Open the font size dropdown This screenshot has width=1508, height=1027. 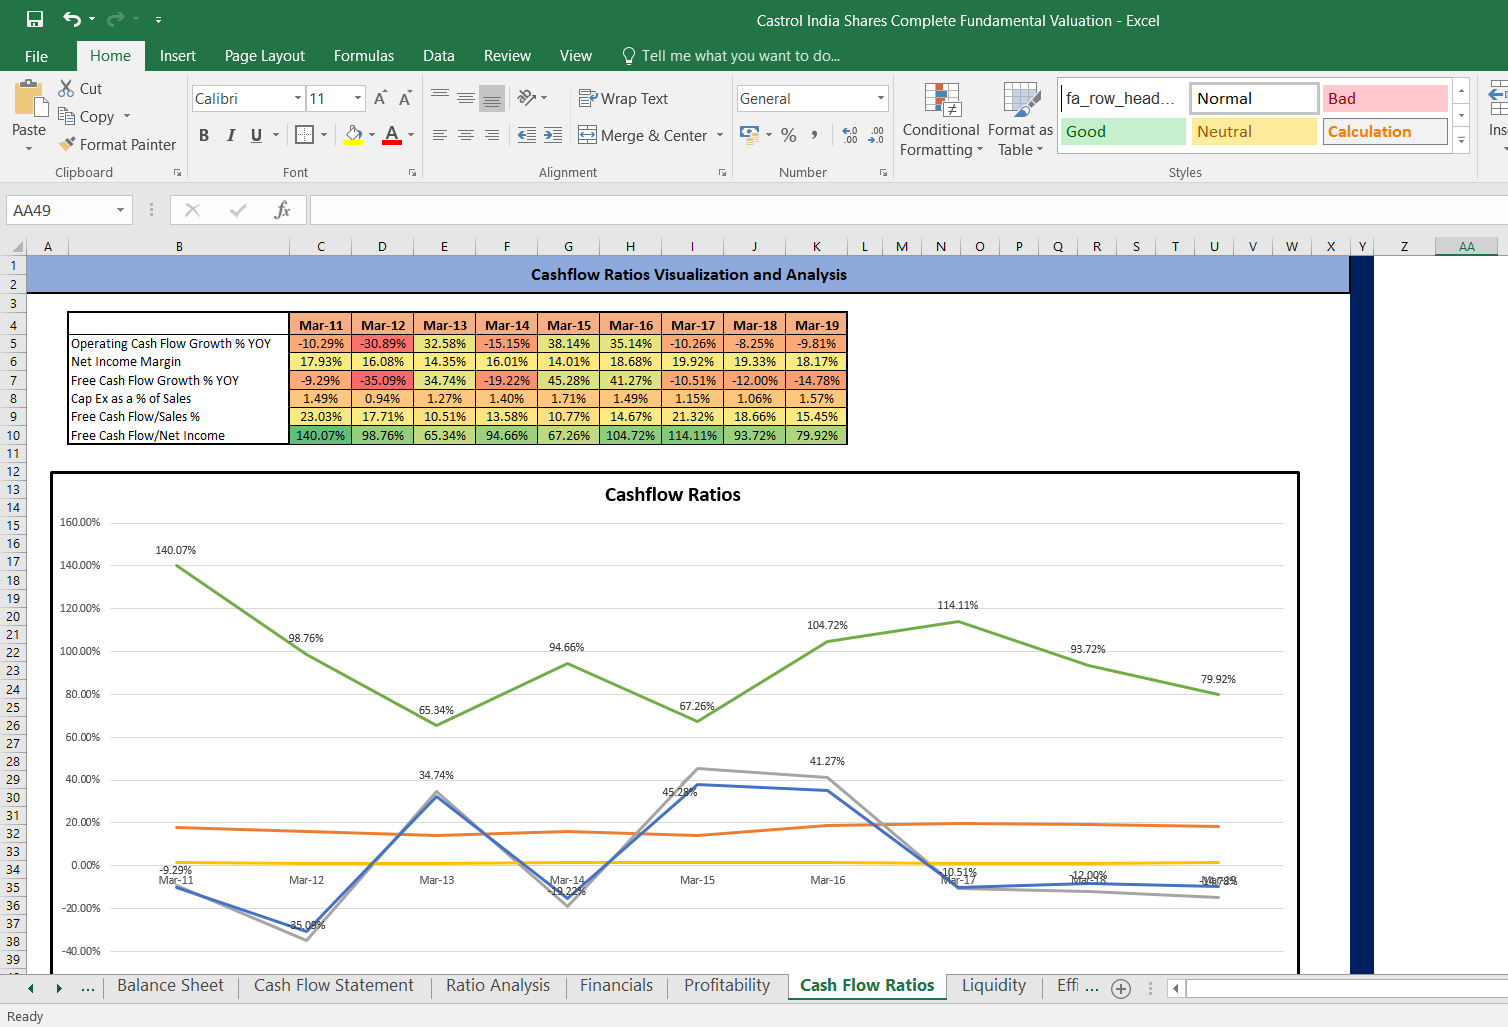pos(358,98)
